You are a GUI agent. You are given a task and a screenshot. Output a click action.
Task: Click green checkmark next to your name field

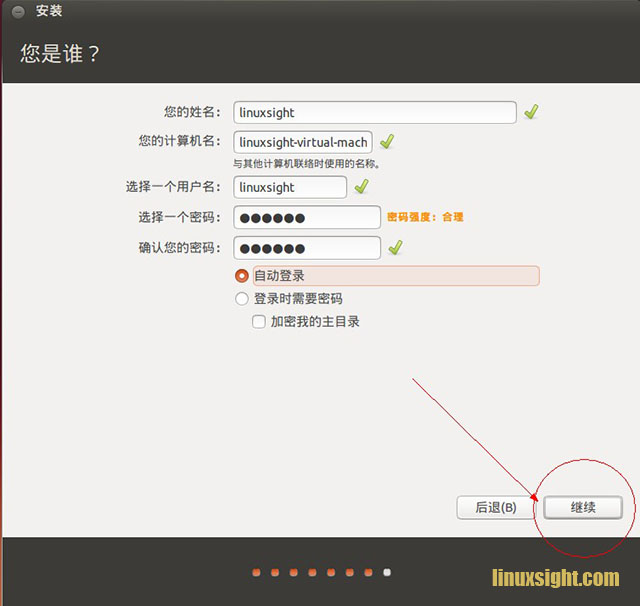(x=531, y=112)
